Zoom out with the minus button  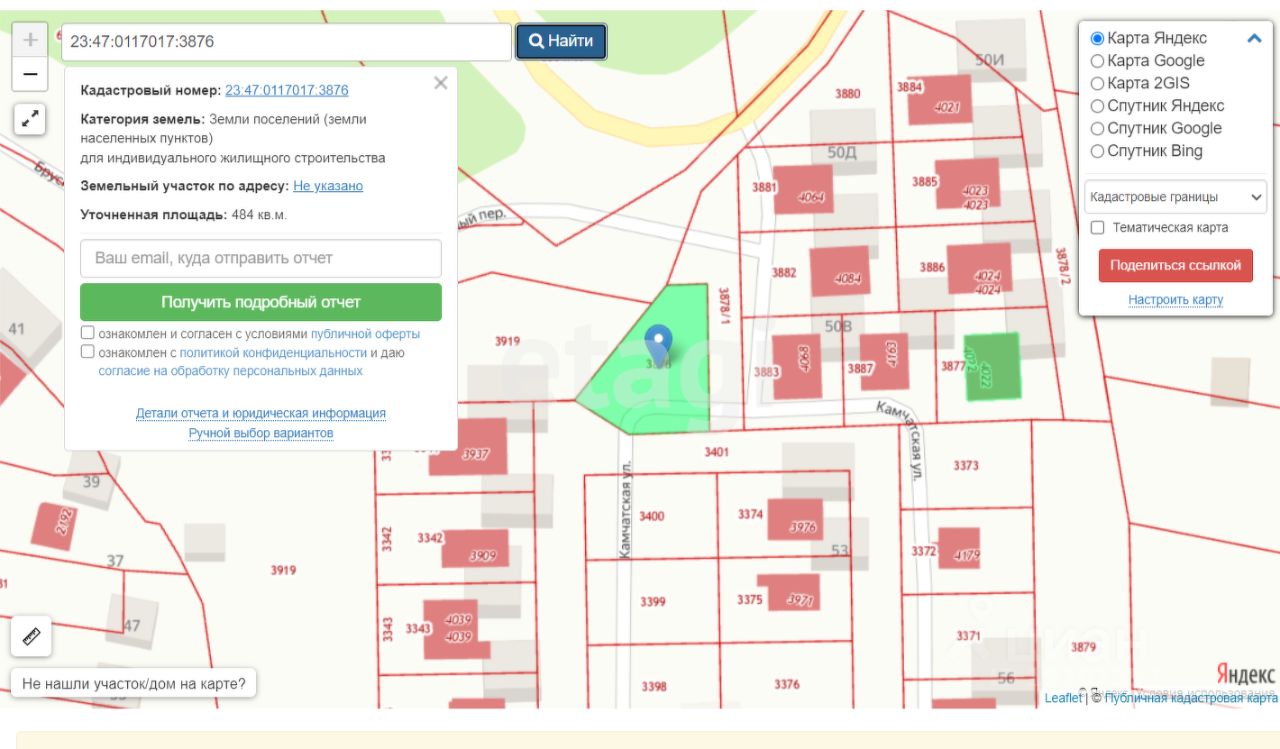(30, 74)
